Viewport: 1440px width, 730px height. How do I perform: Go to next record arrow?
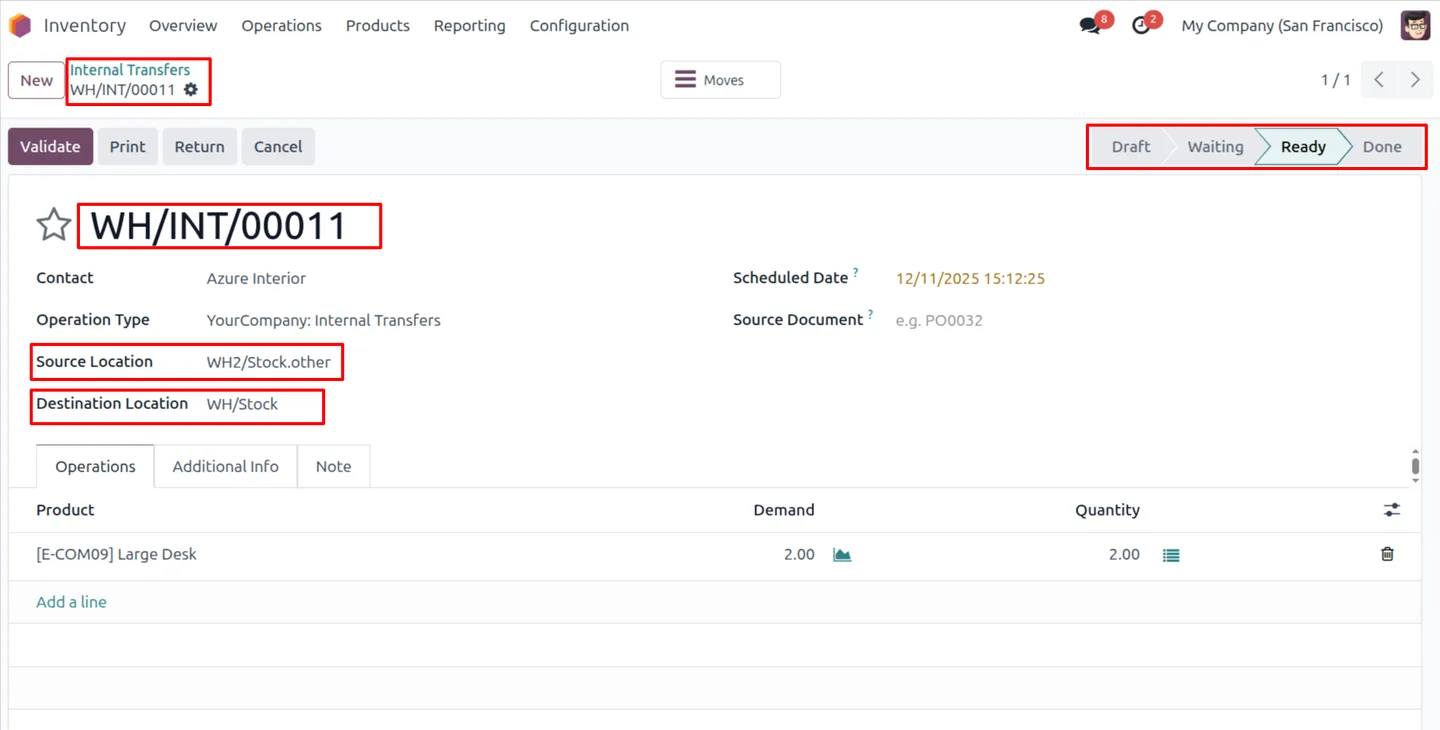click(1415, 80)
